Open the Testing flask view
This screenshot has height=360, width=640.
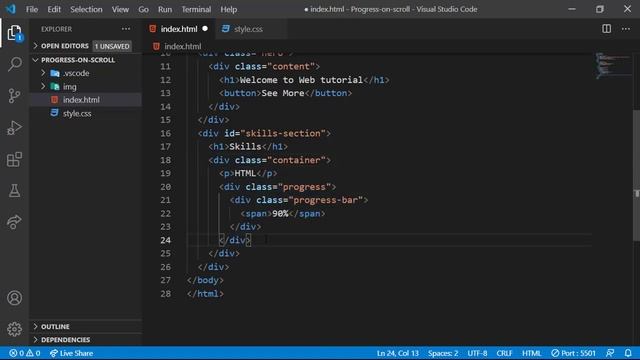[x=14, y=191]
